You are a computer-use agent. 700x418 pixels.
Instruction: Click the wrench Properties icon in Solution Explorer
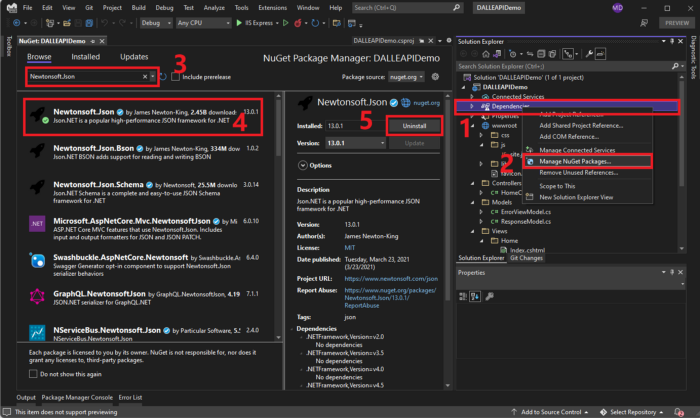[x=589, y=54]
